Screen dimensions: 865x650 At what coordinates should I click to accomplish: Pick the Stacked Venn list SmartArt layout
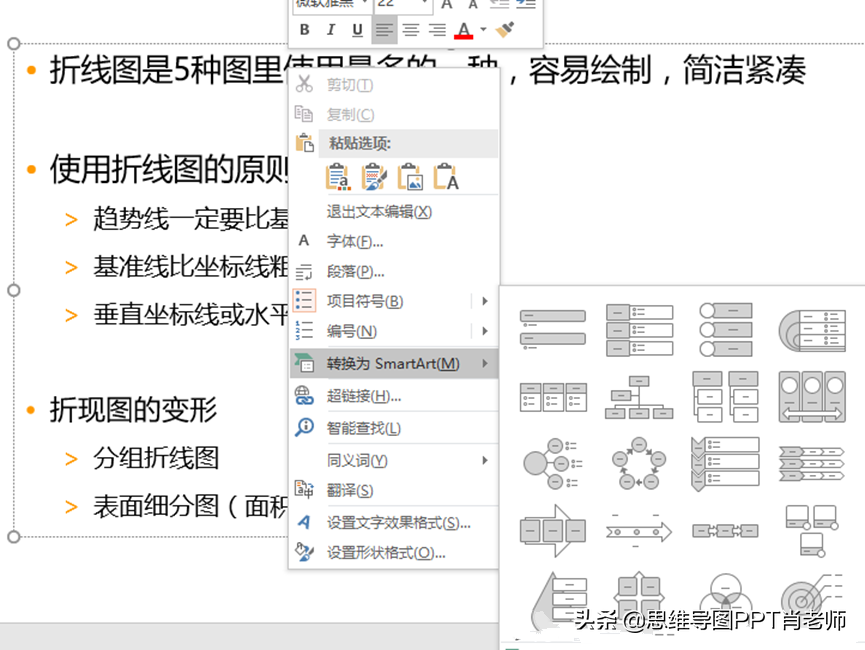point(812,330)
